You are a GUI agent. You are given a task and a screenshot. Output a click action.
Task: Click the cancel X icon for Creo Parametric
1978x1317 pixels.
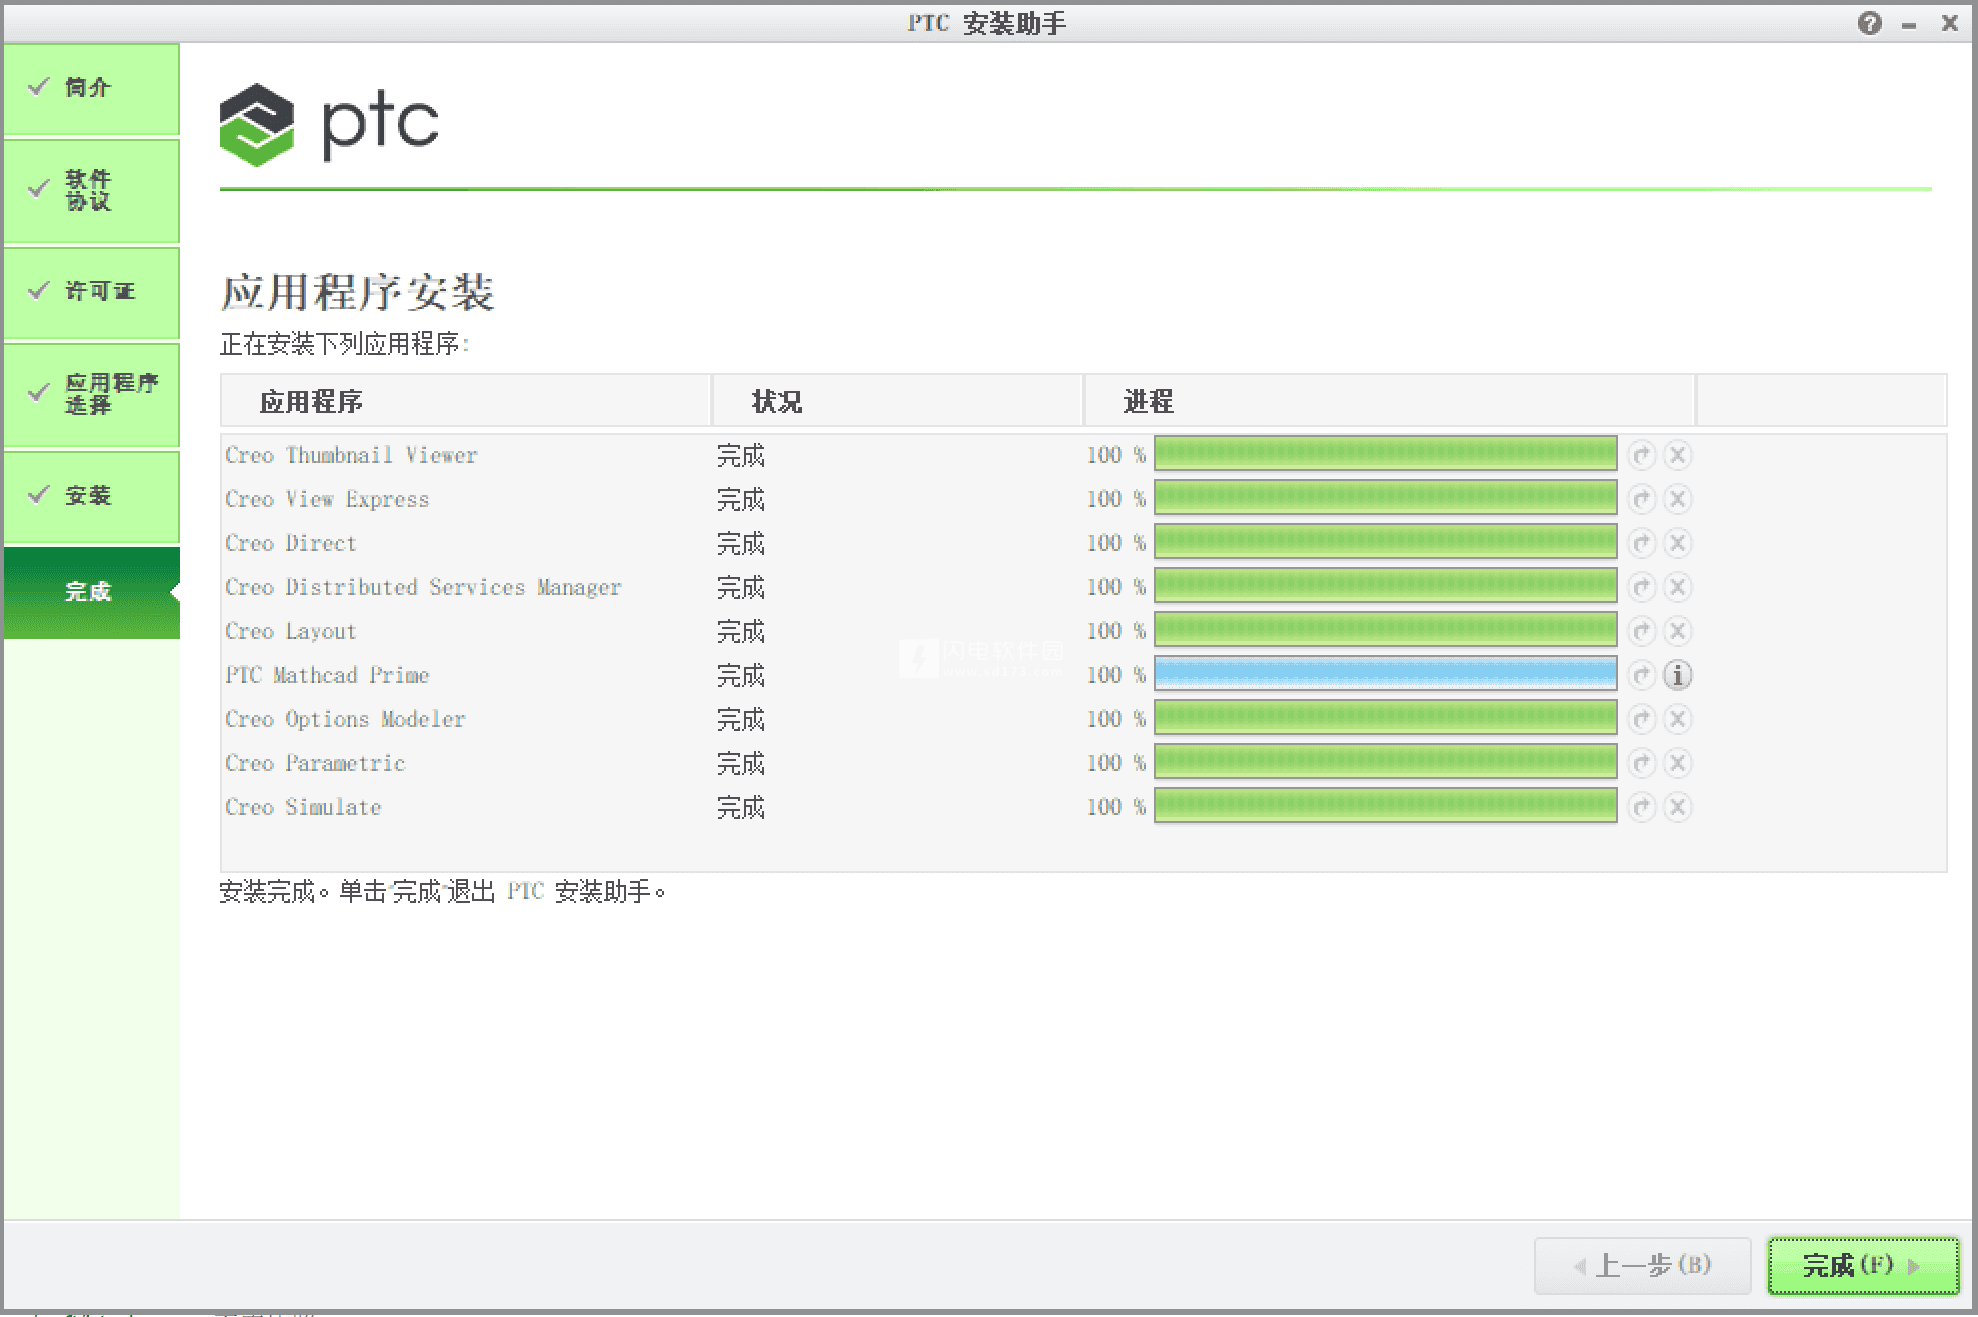coord(1678,763)
